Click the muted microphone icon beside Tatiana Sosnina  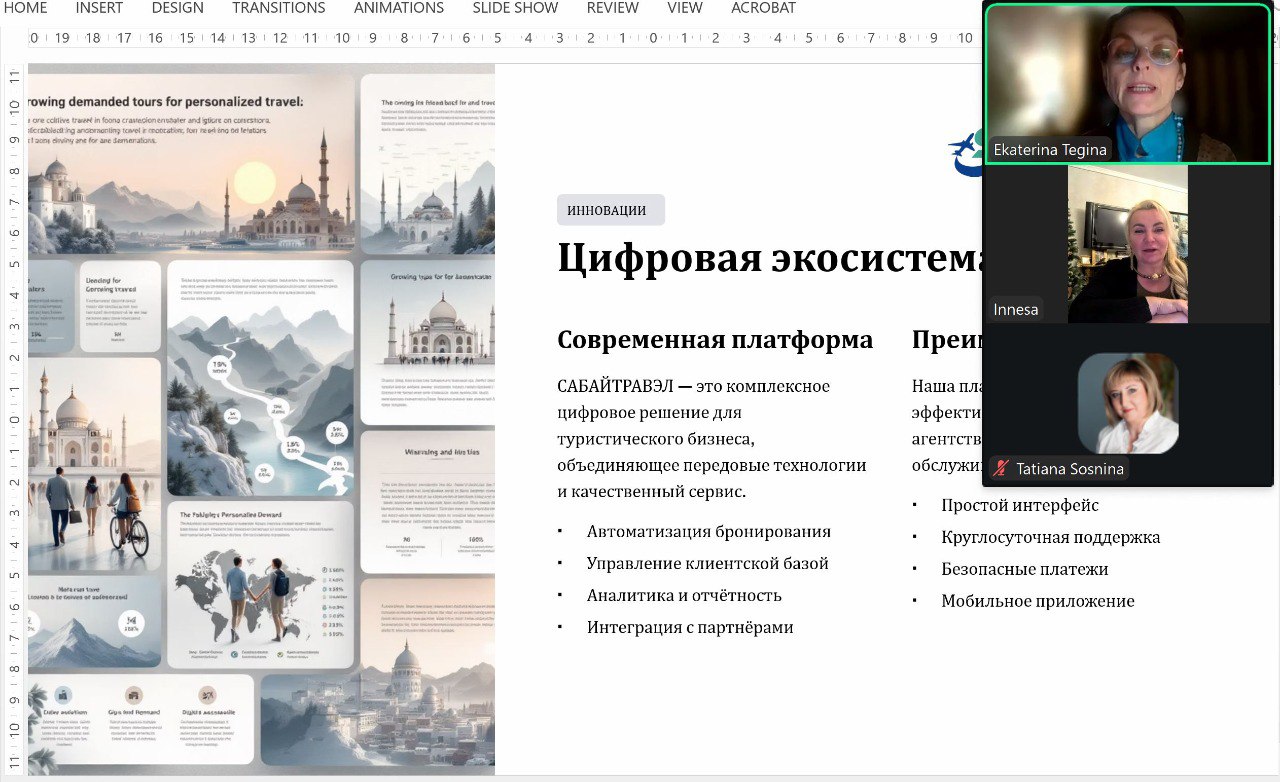tap(1001, 469)
